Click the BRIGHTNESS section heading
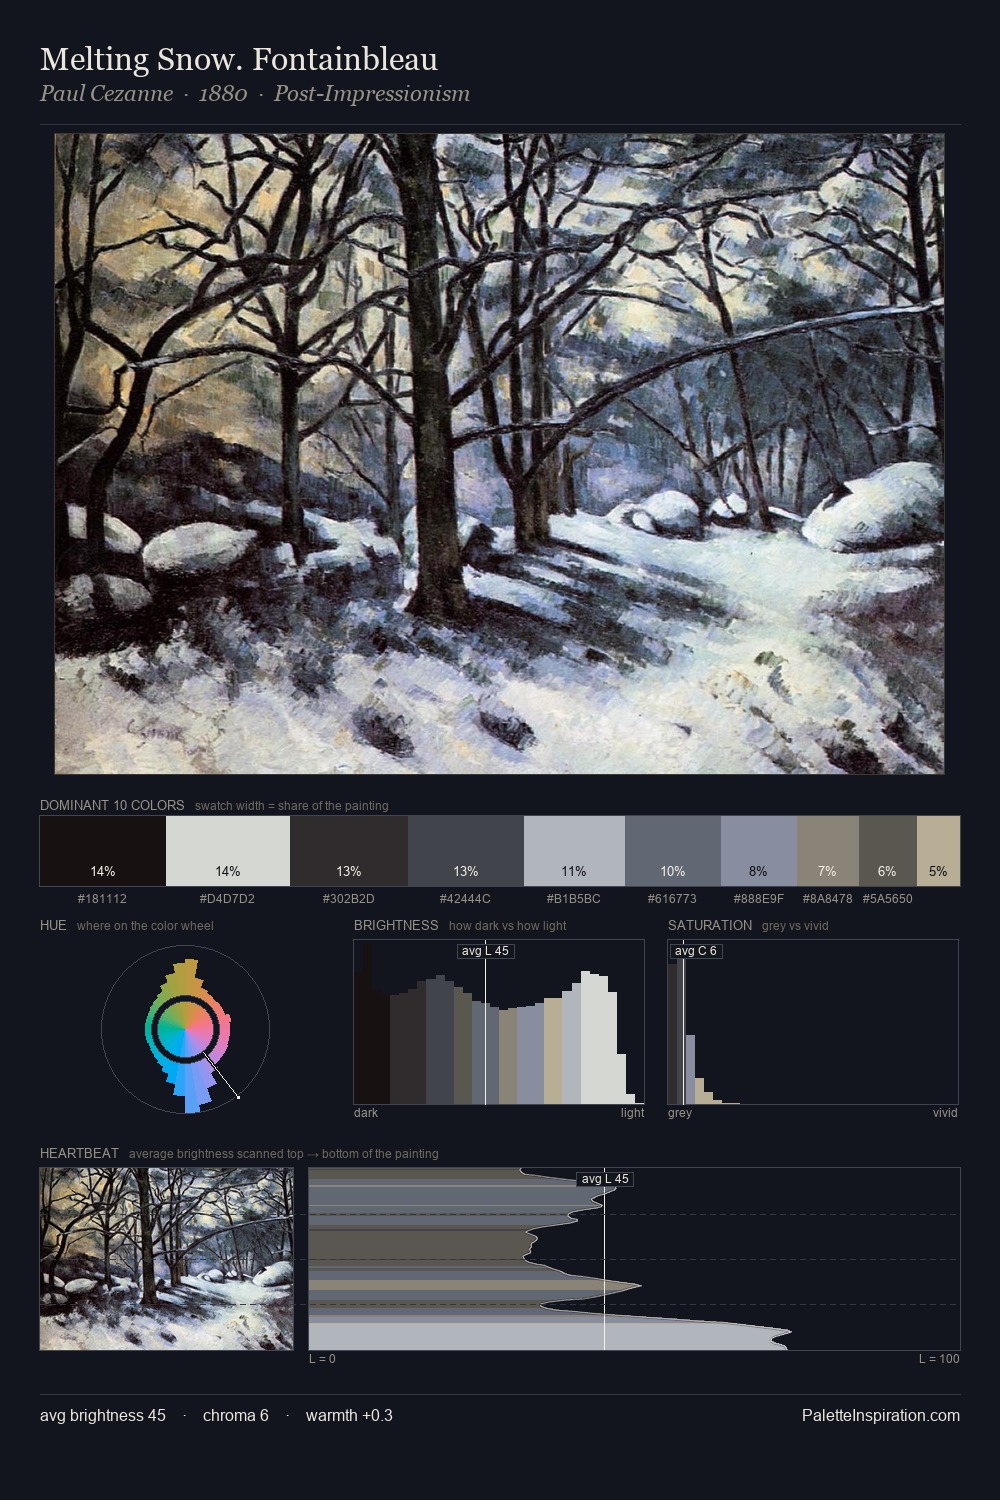Screen dimensions: 1000x1500 point(396,925)
